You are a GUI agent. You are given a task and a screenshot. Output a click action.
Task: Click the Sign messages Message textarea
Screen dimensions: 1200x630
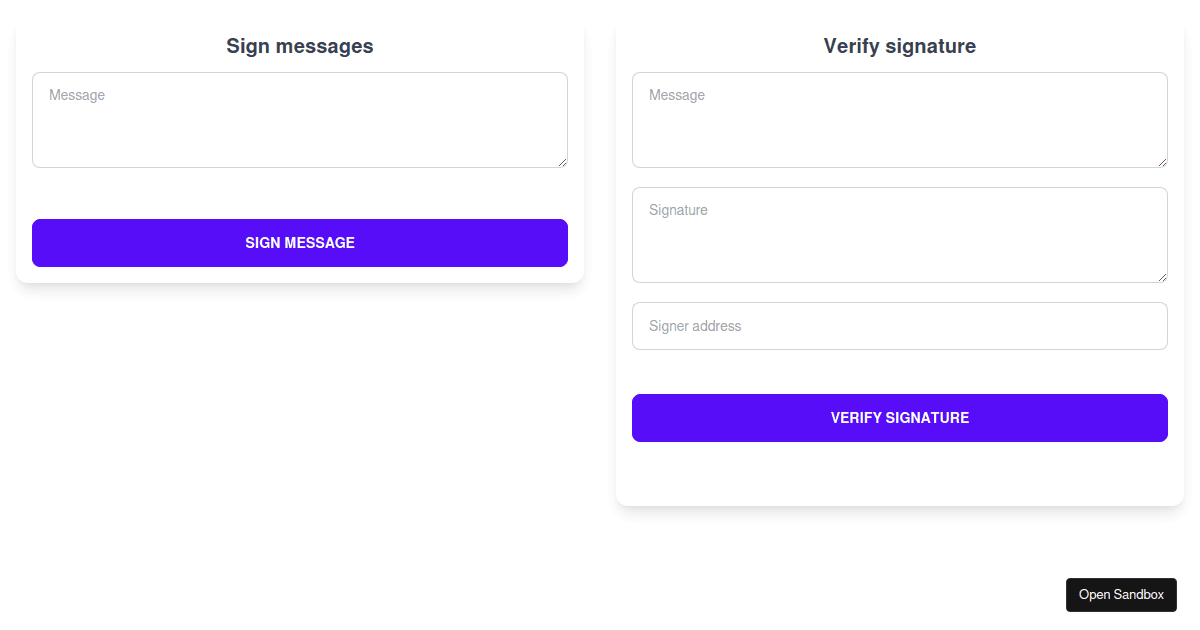tap(300, 119)
